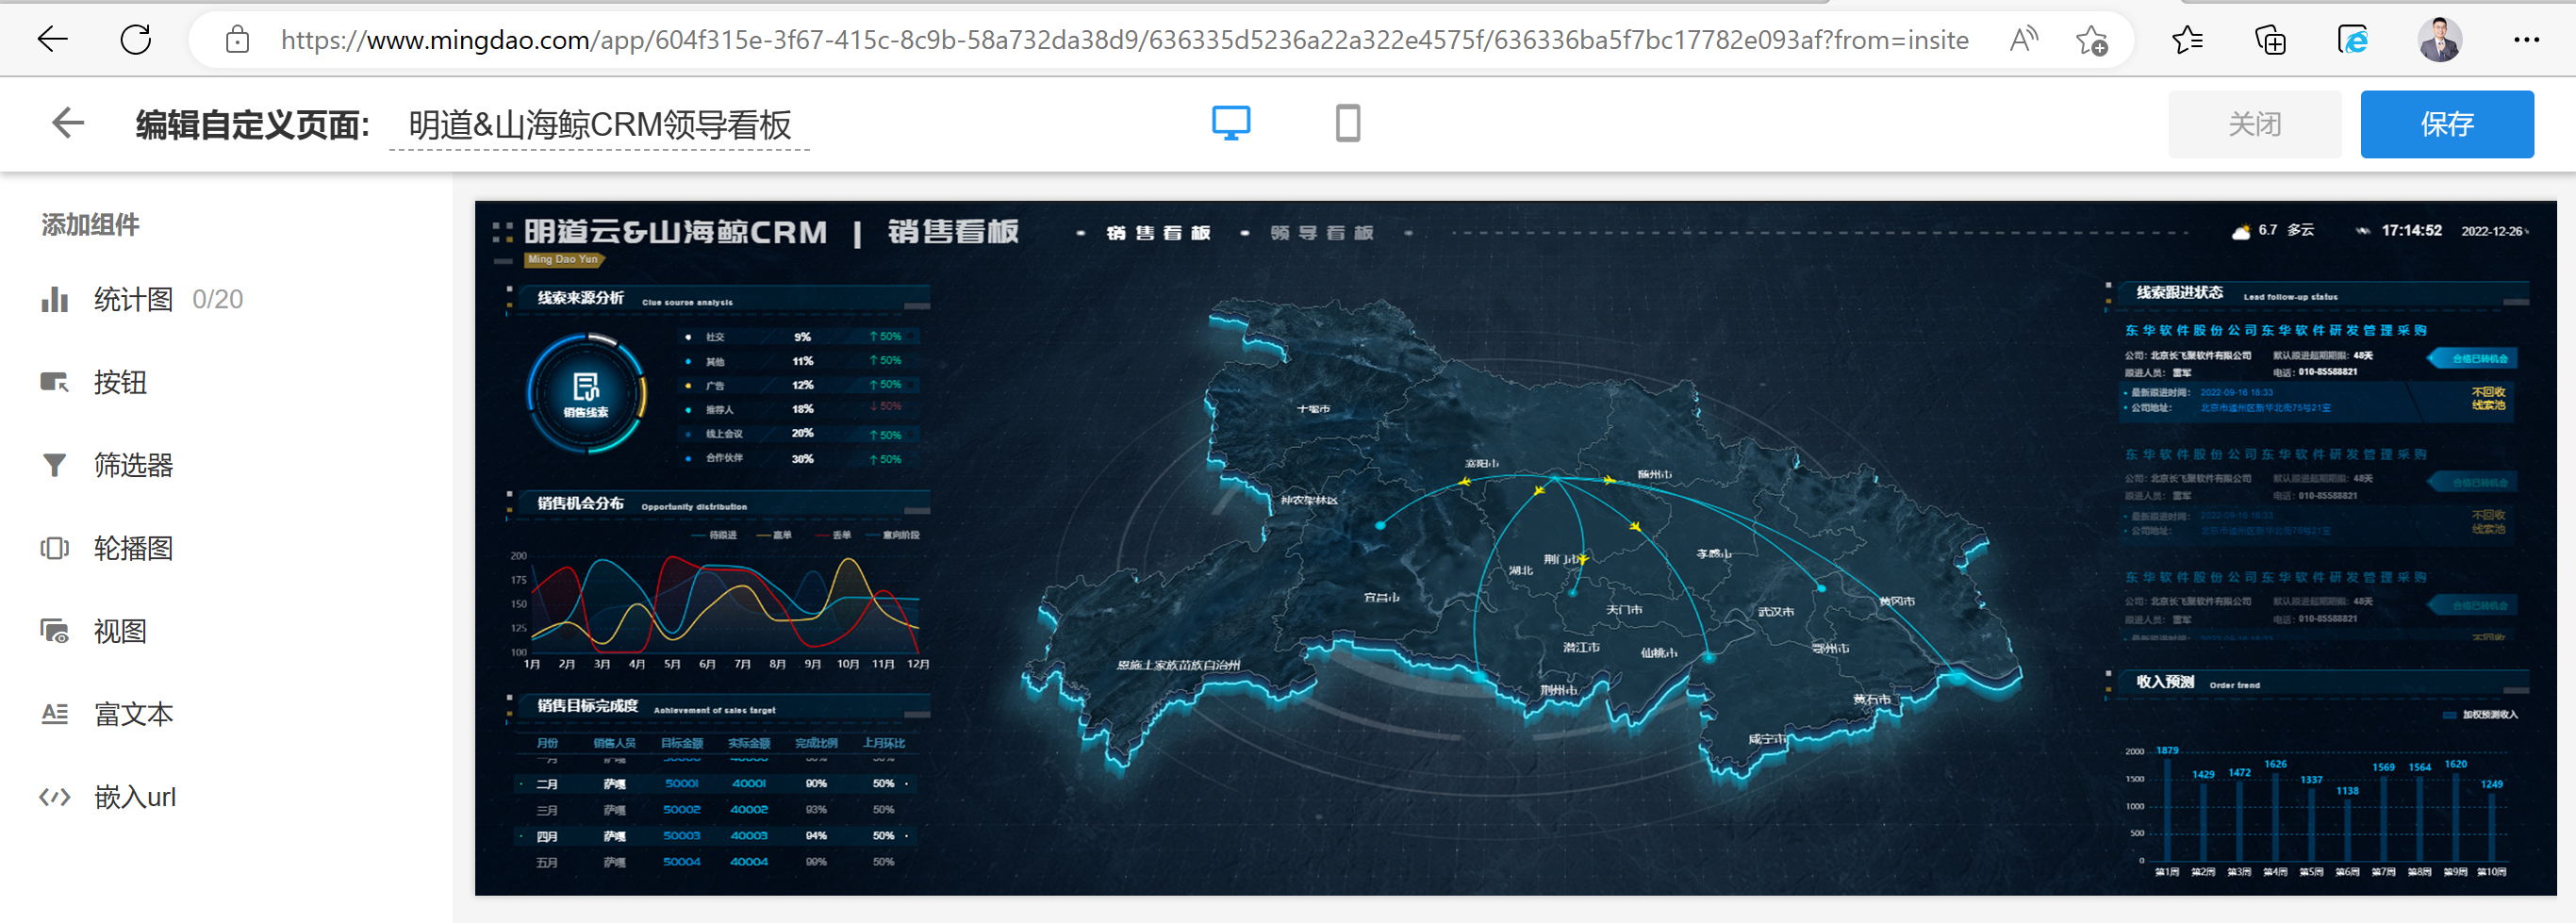The image size is (2576, 923).
Task: Add this page to favorites star icon
Action: (2091, 40)
